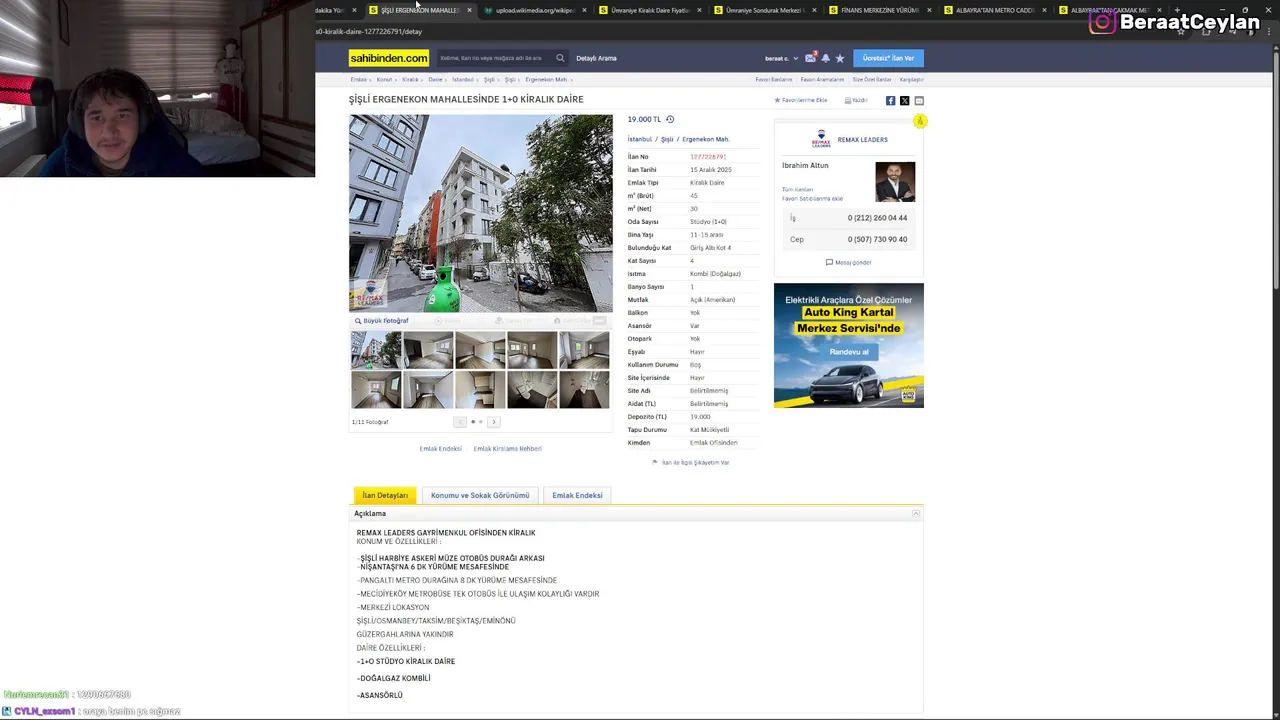Screen dimensions: 1280x720
Task: Select Konumu ve Sokak Görünümü tab
Action: click(x=480, y=495)
